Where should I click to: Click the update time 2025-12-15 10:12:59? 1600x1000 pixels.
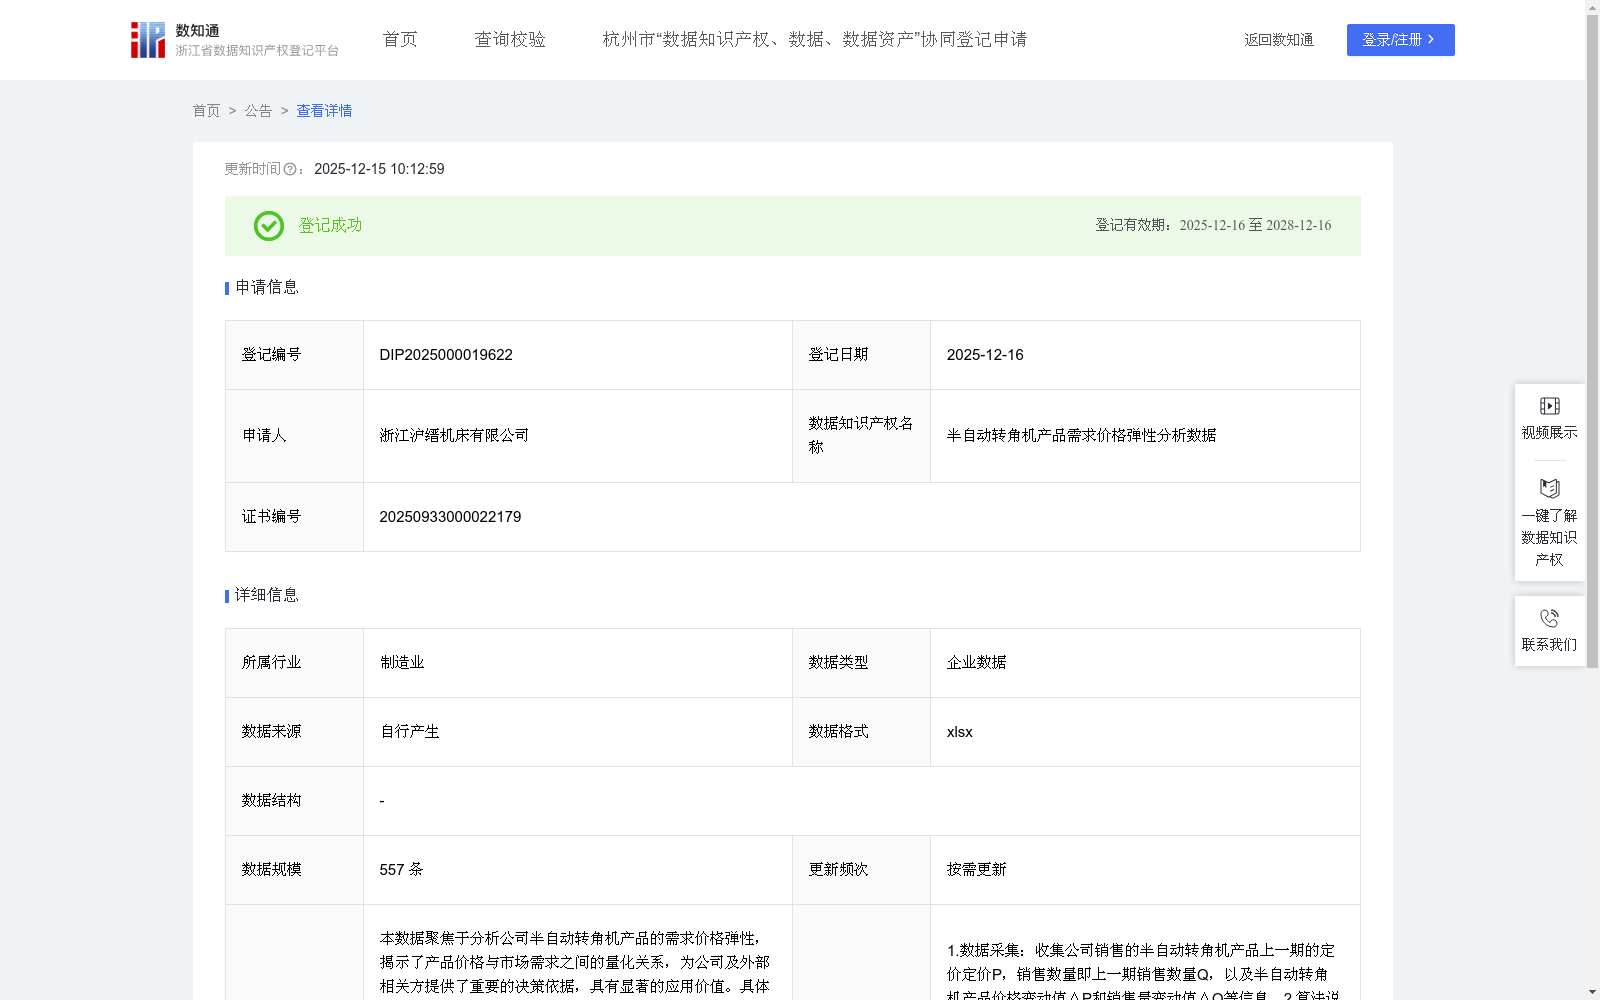[x=379, y=169]
